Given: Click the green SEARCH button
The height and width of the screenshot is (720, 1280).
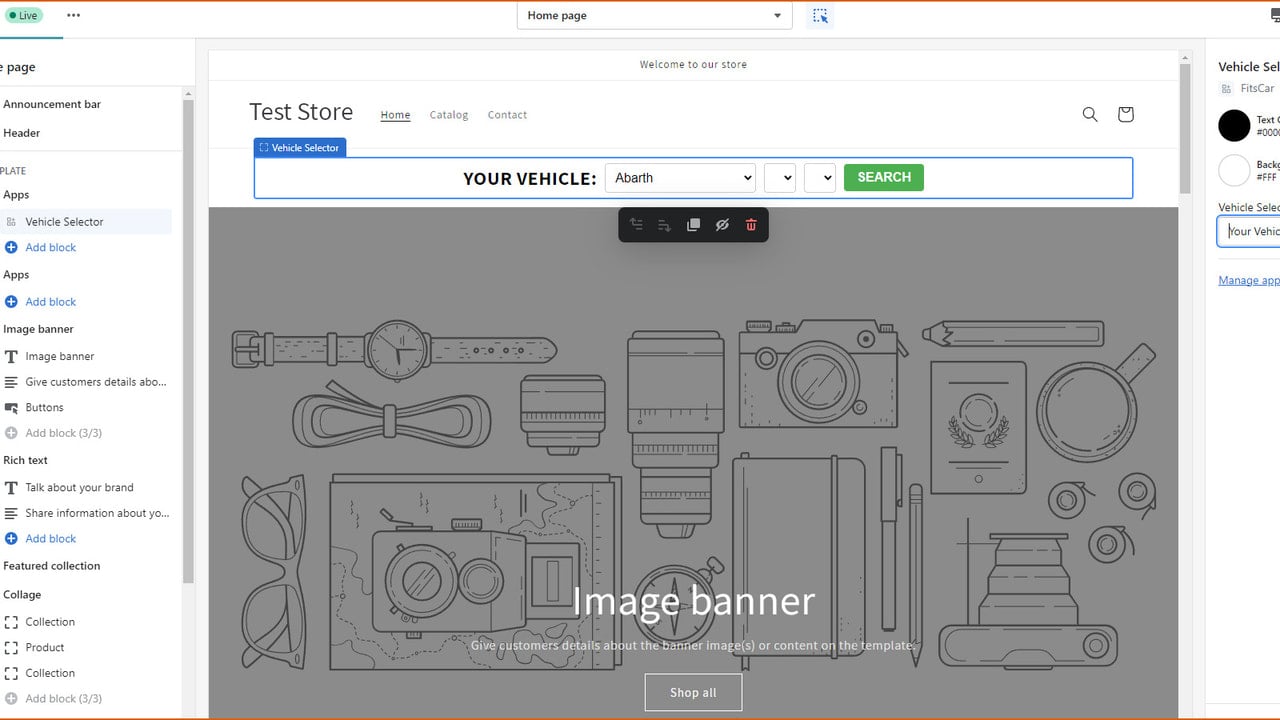Looking at the screenshot, I should click(x=884, y=177).
